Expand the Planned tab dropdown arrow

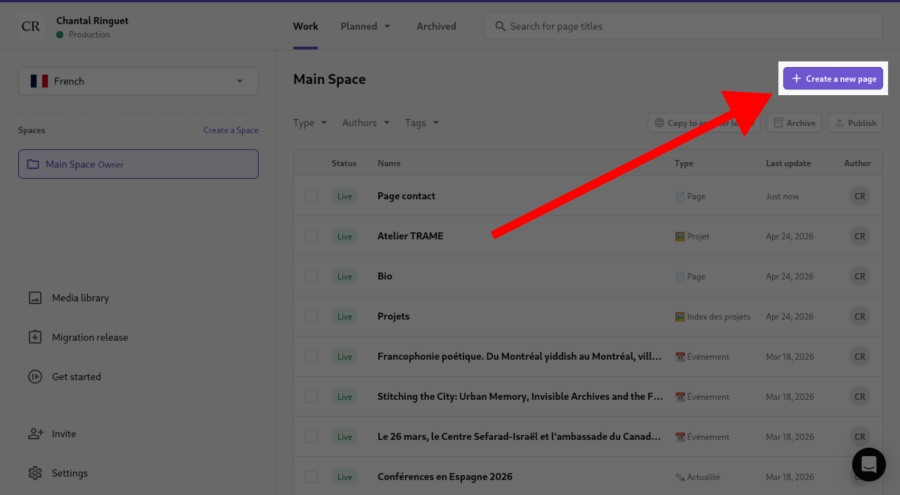click(x=387, y=26)
